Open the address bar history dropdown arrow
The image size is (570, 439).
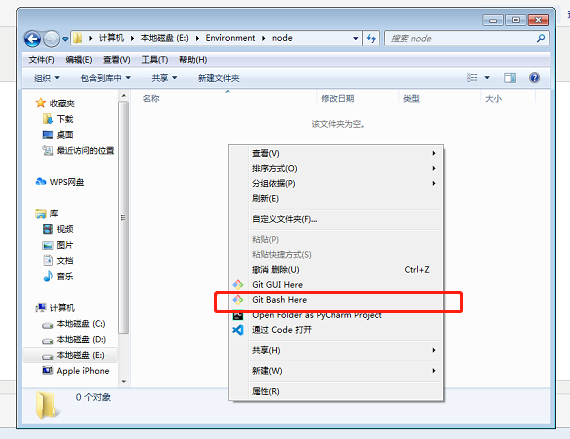356,38
